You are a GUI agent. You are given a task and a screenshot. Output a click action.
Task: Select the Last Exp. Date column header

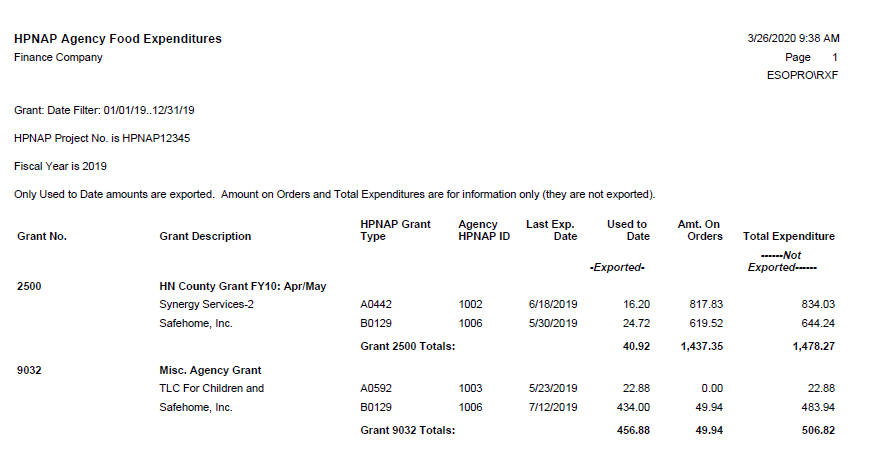552,230
